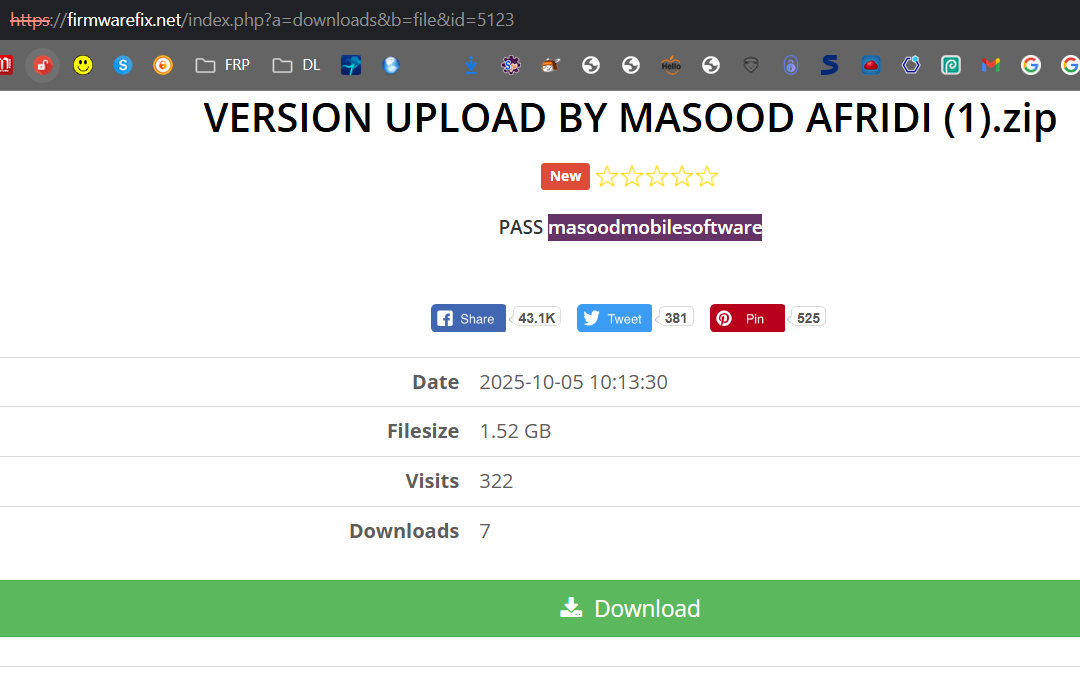Click the yellow smiley face bookmark

(83, 65)
